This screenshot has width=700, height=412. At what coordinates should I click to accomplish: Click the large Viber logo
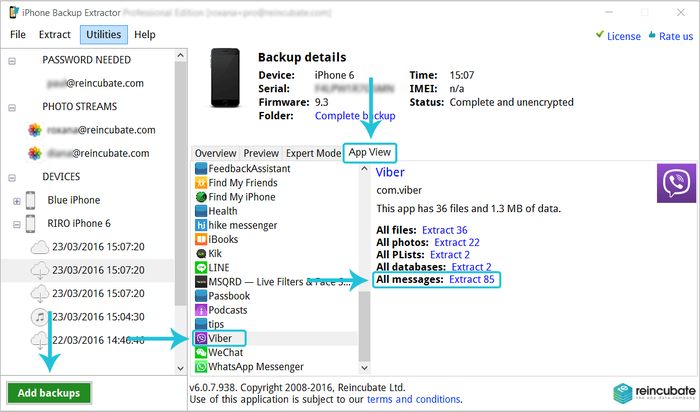(x=676, y=183)
